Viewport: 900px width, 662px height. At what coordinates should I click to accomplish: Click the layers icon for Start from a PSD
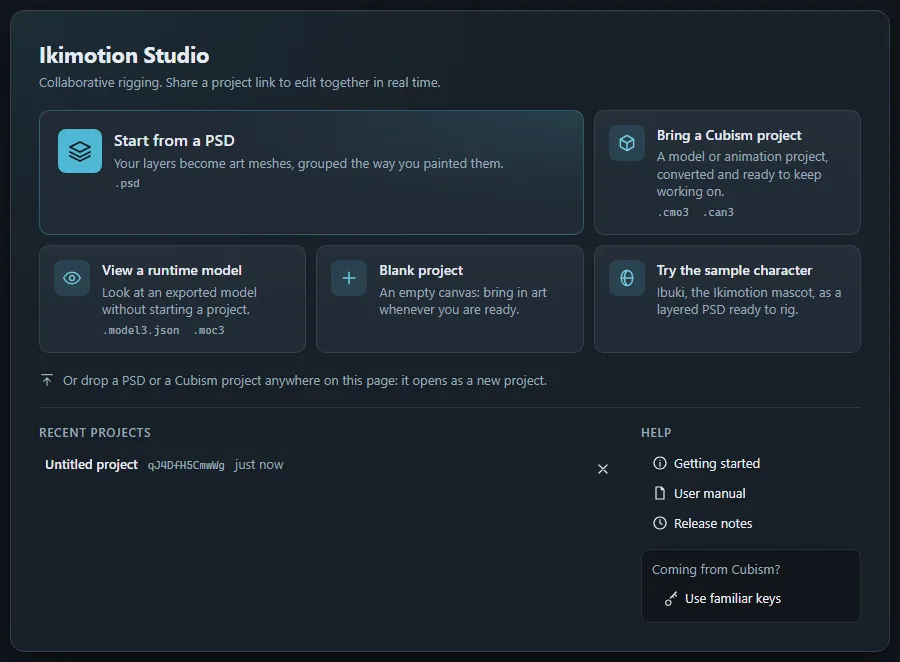click(80, 151)
